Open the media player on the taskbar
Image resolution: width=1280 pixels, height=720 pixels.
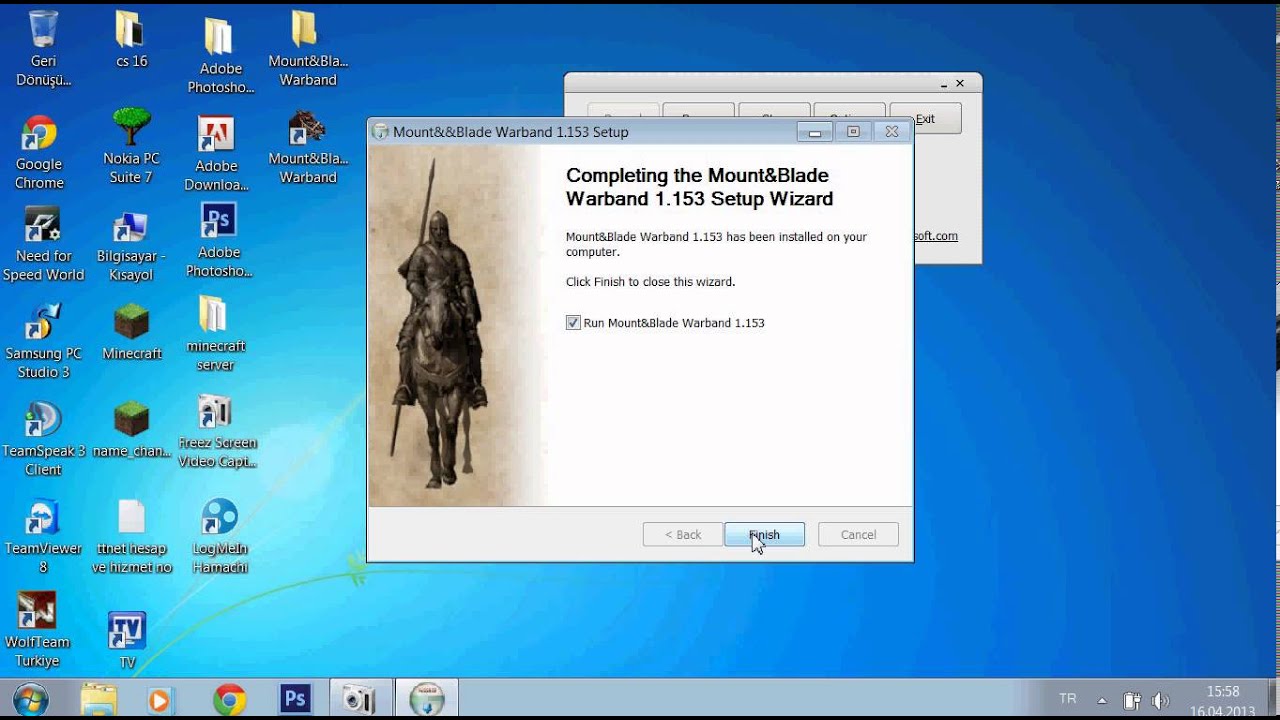click(159, 698)
